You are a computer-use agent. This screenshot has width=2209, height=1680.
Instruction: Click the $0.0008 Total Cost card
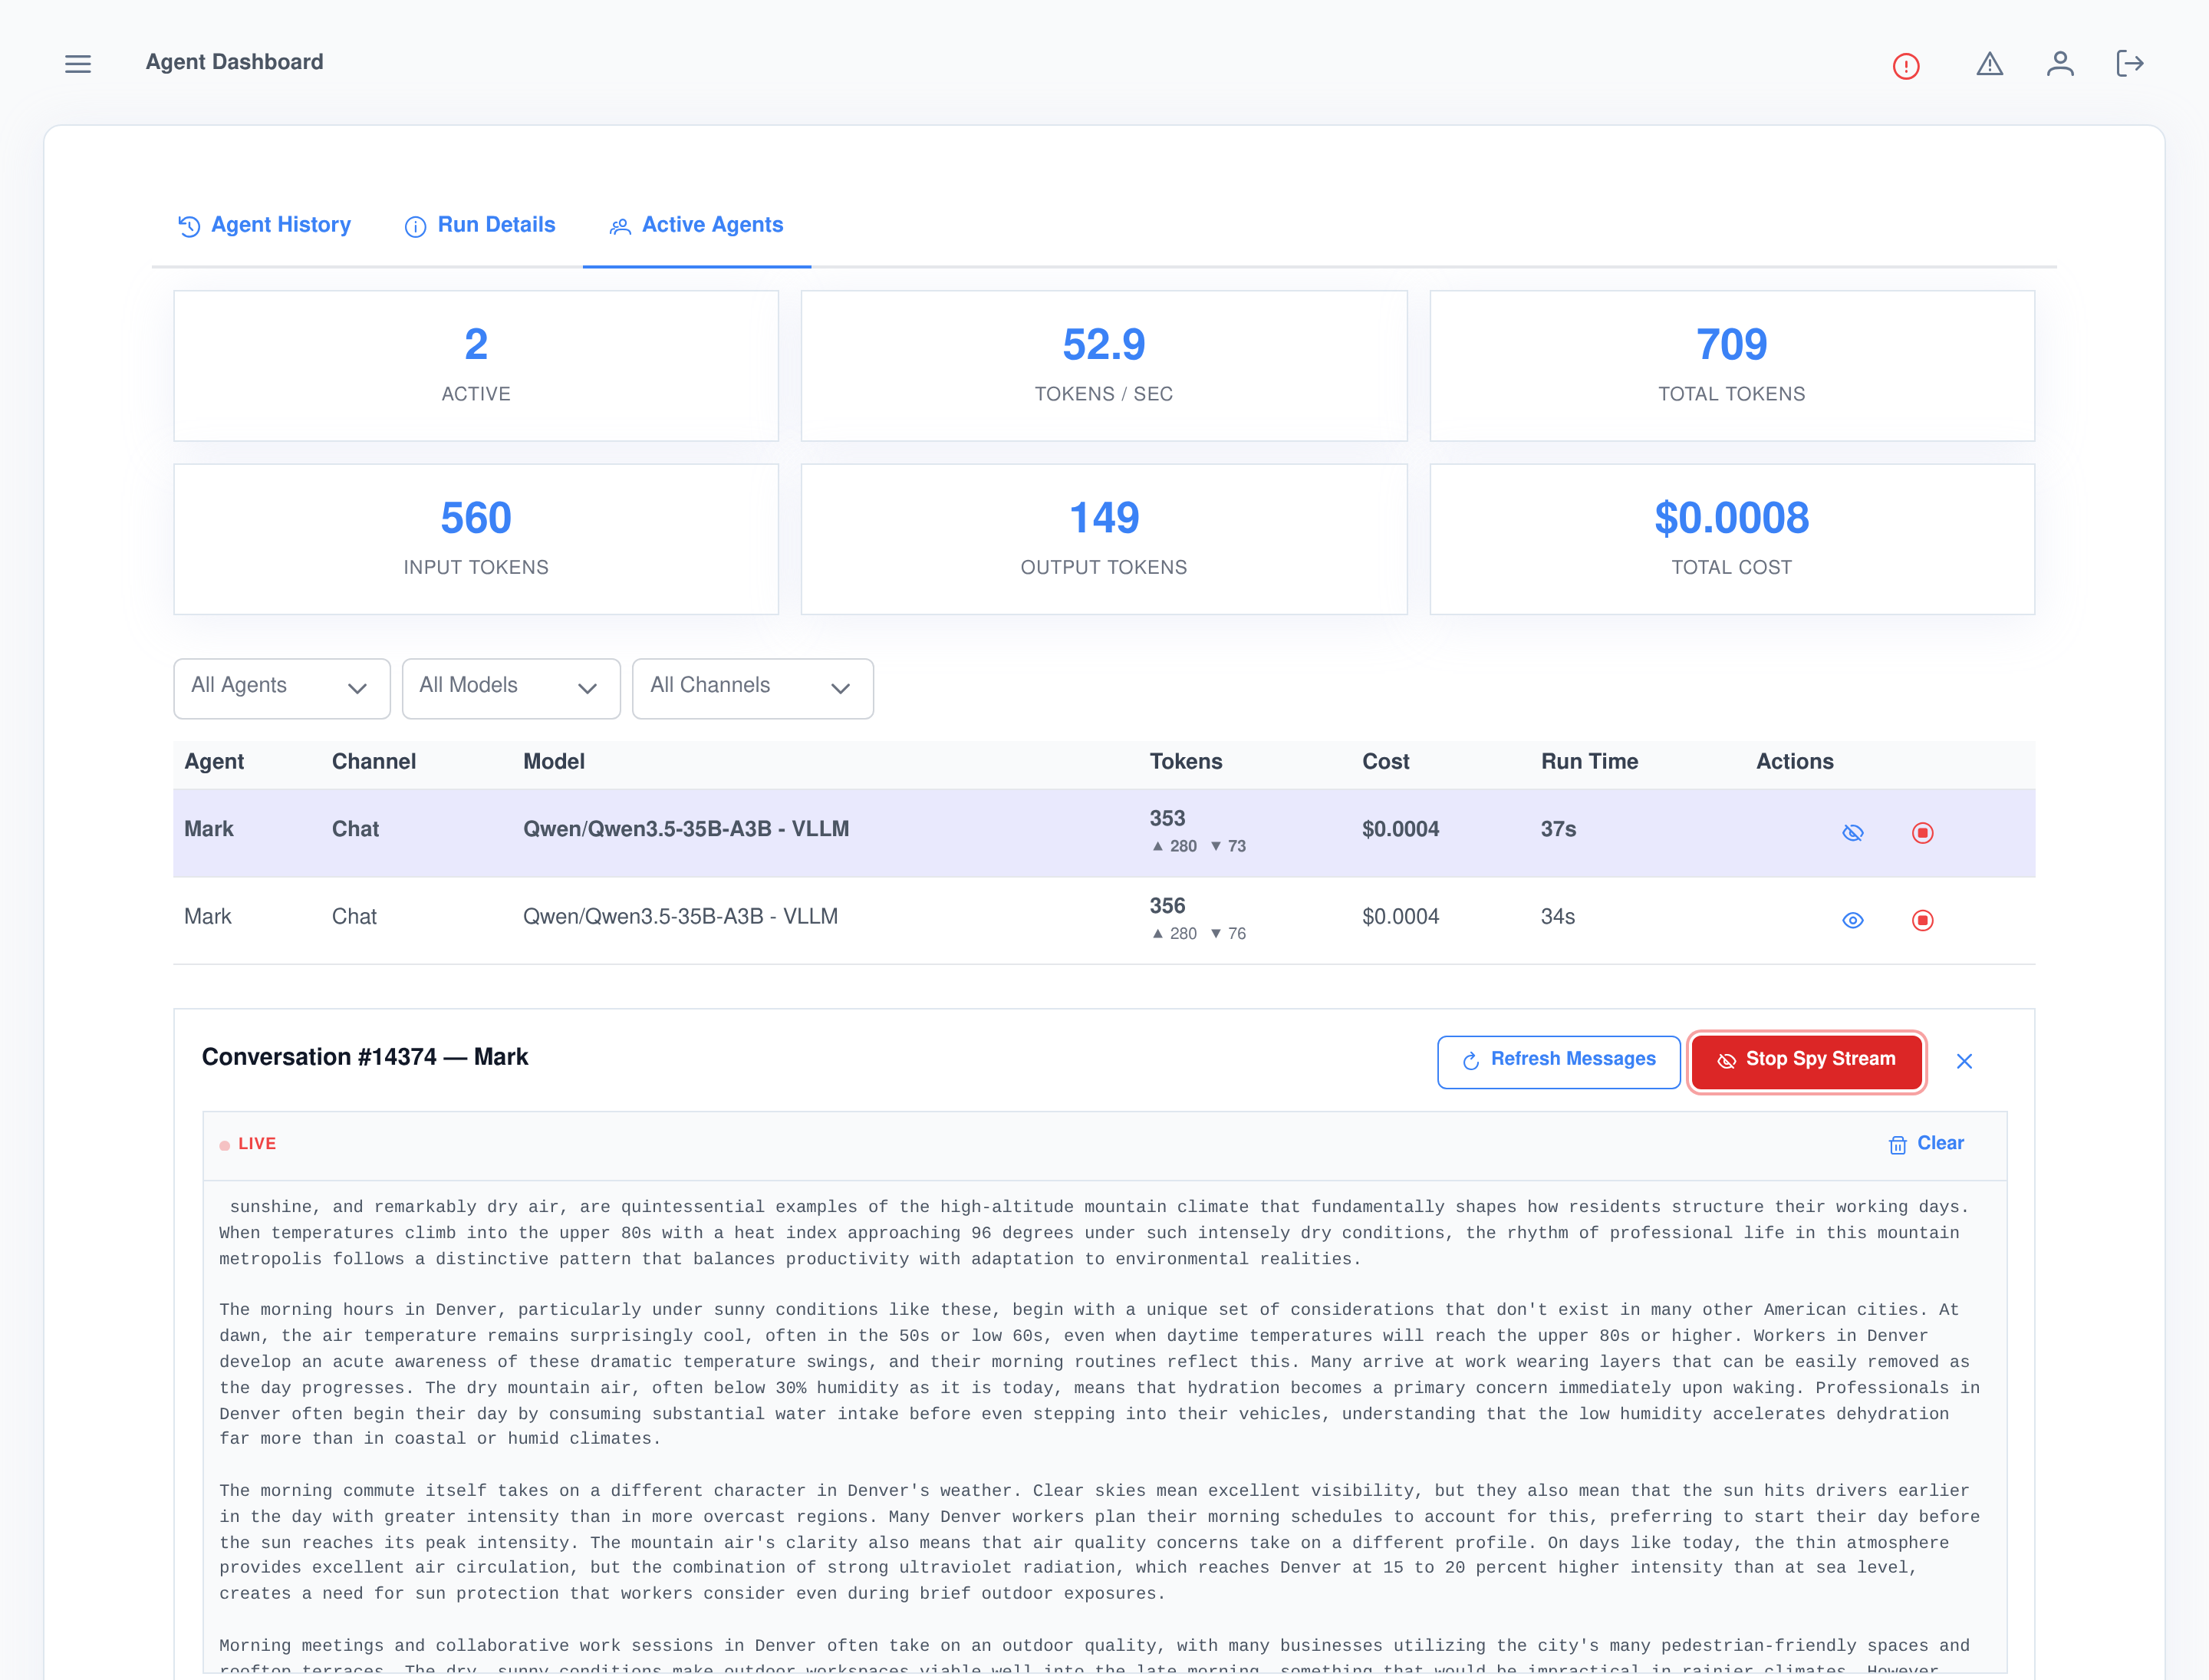coord(1732,539)
